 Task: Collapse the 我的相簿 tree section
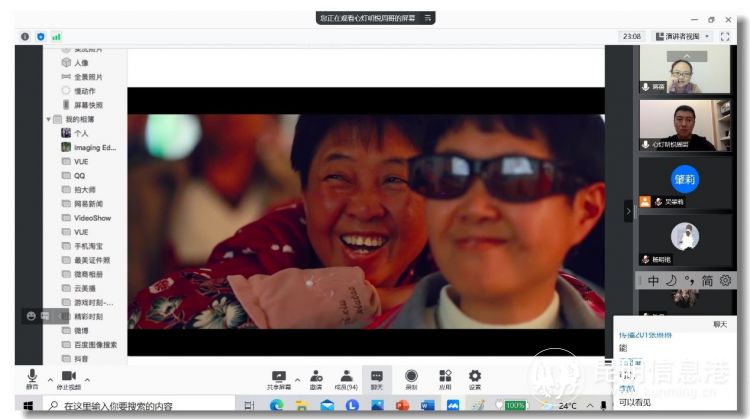point(48,119)
